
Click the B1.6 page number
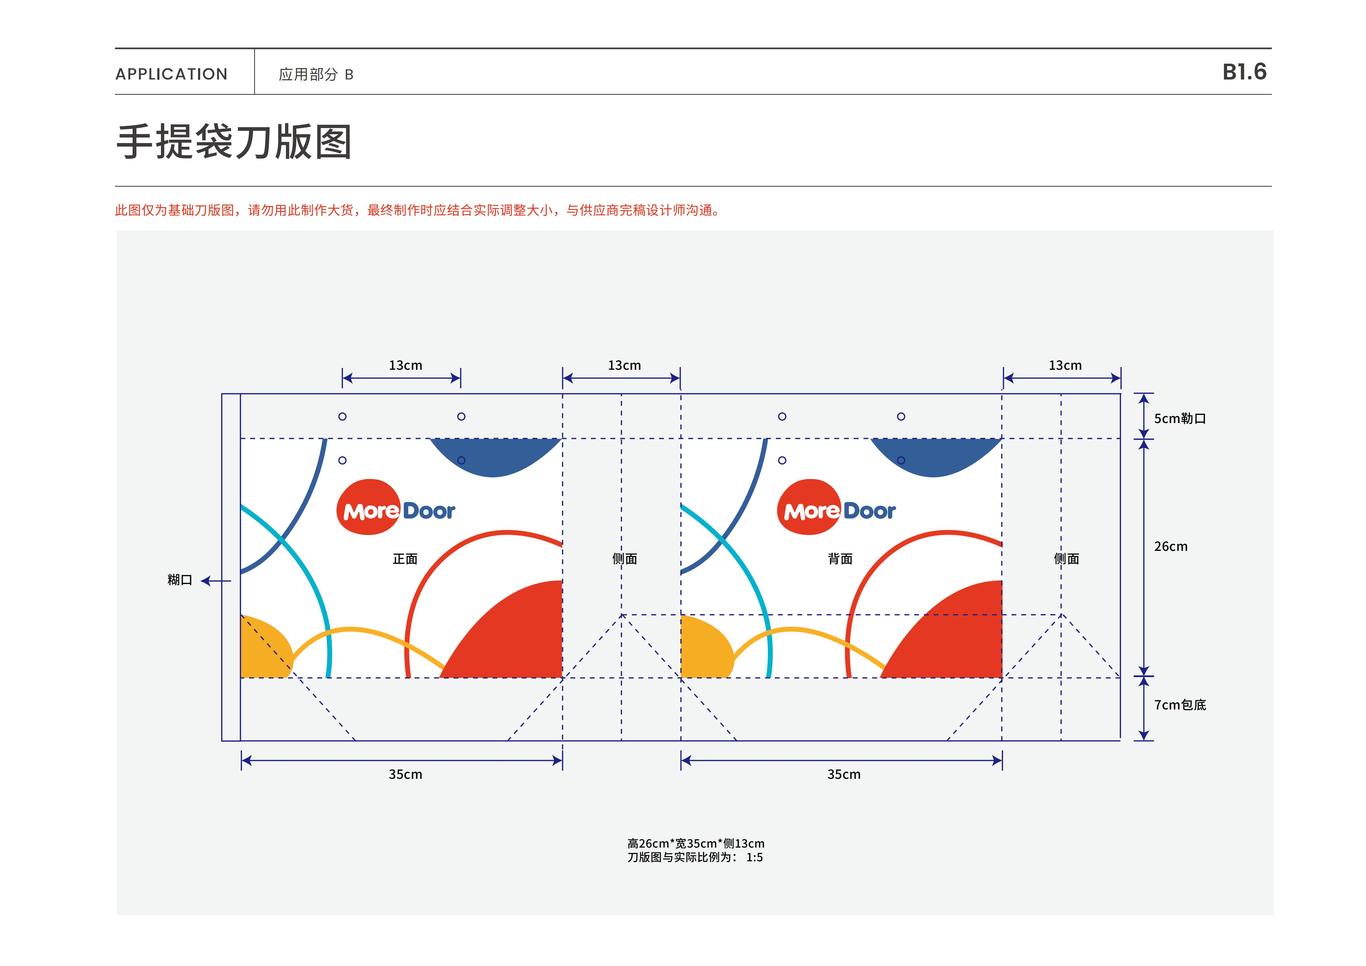[x=1244, y=72]
